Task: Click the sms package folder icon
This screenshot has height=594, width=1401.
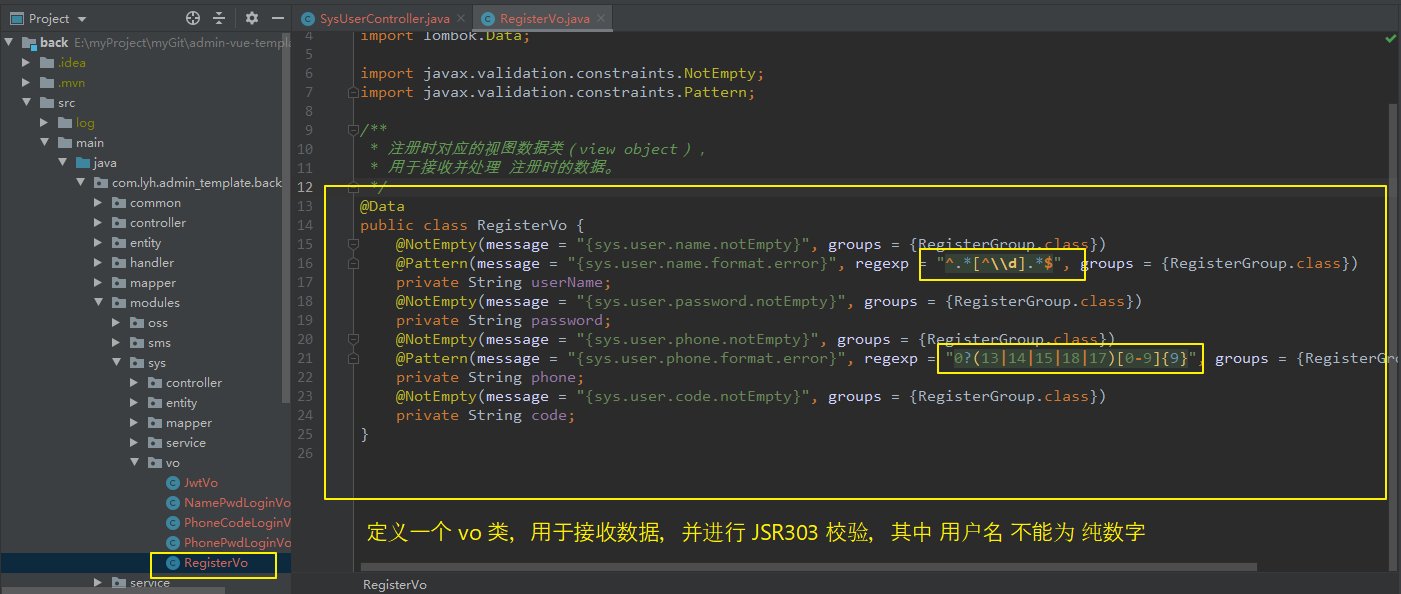Action: click(x=137, y=343)
